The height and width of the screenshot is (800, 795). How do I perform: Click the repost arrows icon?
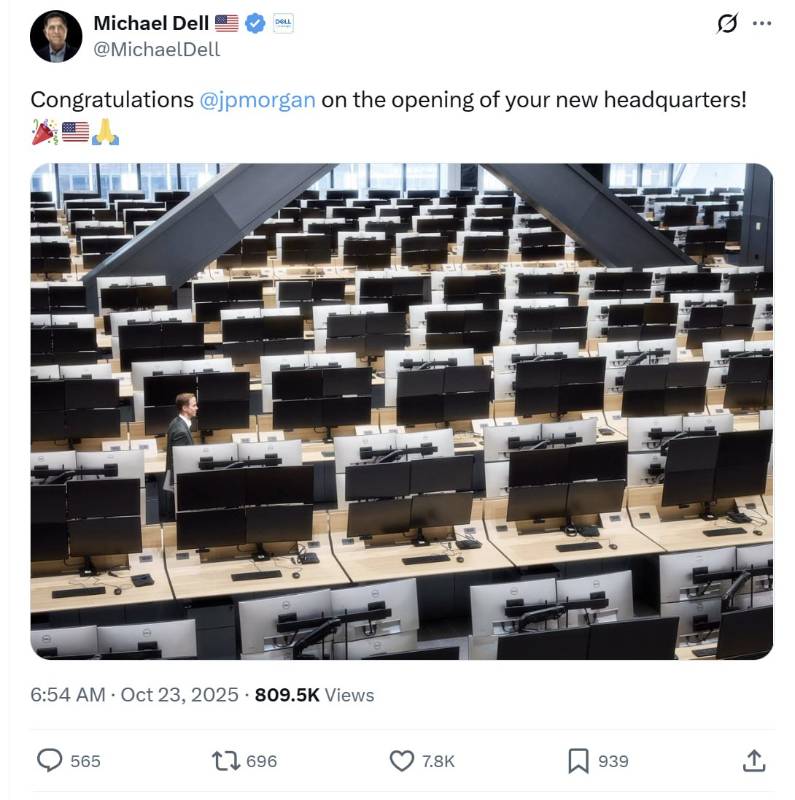(x=226, y=761)
